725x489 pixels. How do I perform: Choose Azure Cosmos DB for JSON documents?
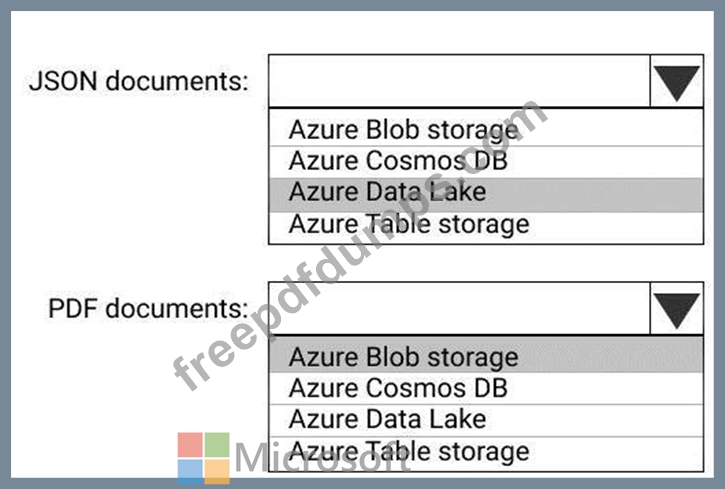pos(486,161)
